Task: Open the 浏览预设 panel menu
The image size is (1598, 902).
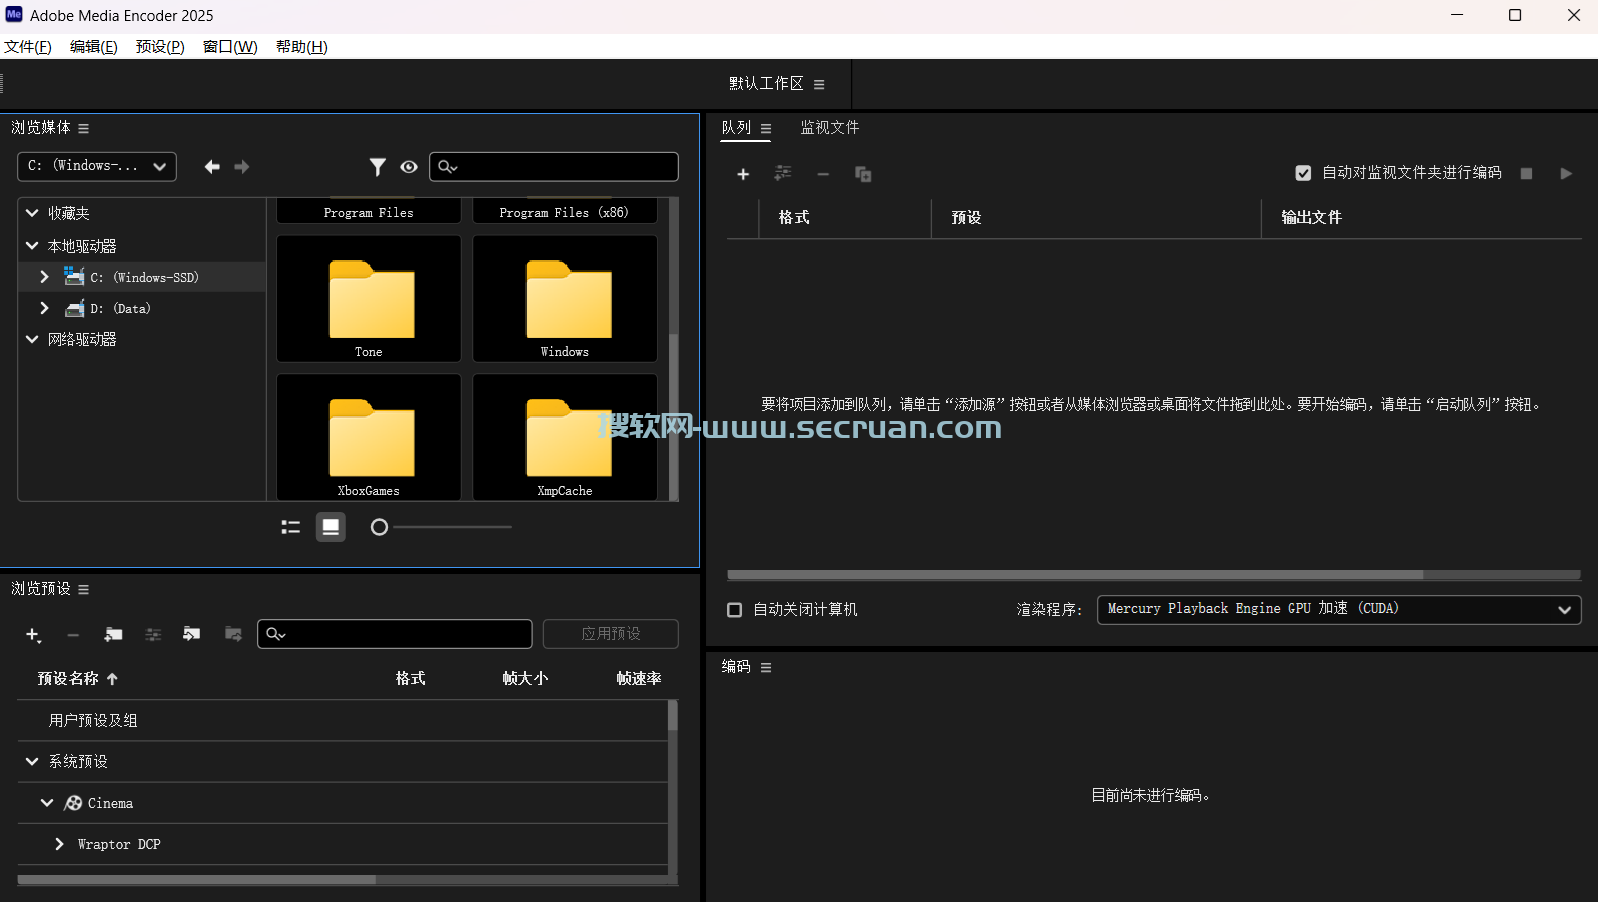Action: 83,589
